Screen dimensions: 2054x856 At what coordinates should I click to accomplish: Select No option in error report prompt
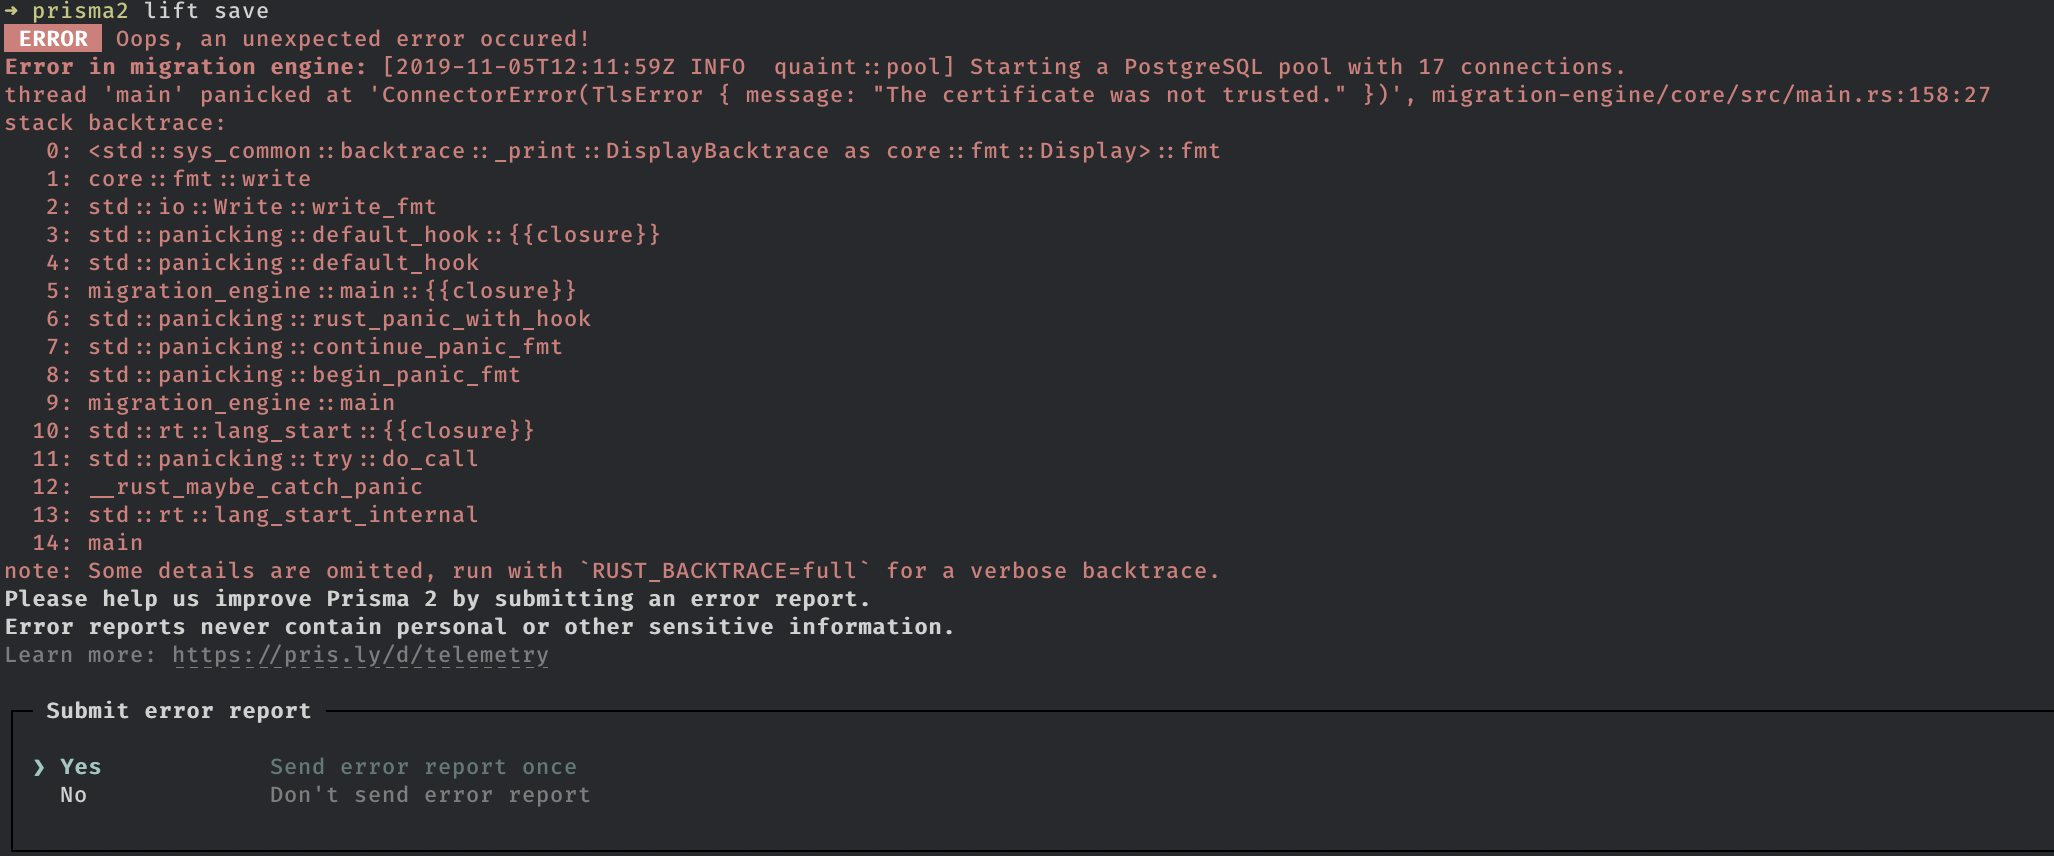tap(73, 795)
